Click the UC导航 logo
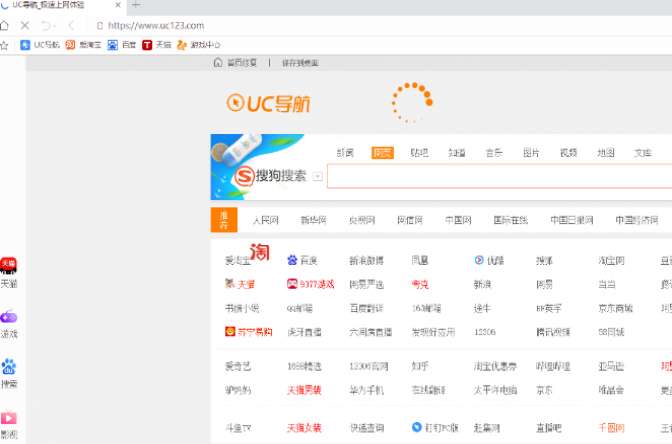Screen dimensions: 672x444 click(268, 103)
